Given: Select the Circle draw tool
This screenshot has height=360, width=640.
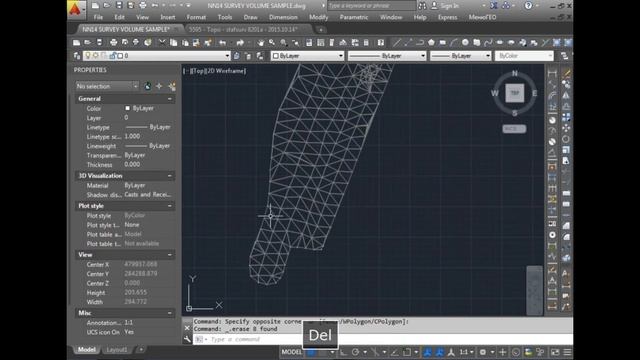Looking at the screenshot, I should point(465,42).
